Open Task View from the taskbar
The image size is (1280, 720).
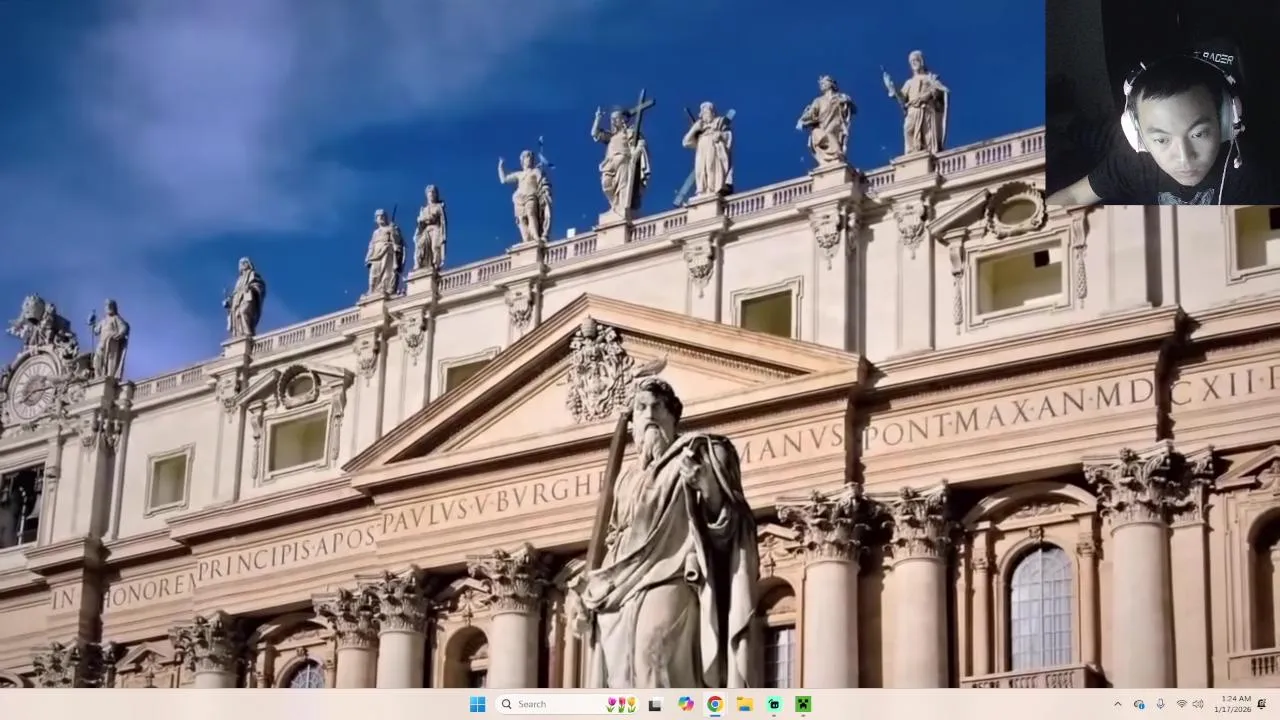(655, 704)
